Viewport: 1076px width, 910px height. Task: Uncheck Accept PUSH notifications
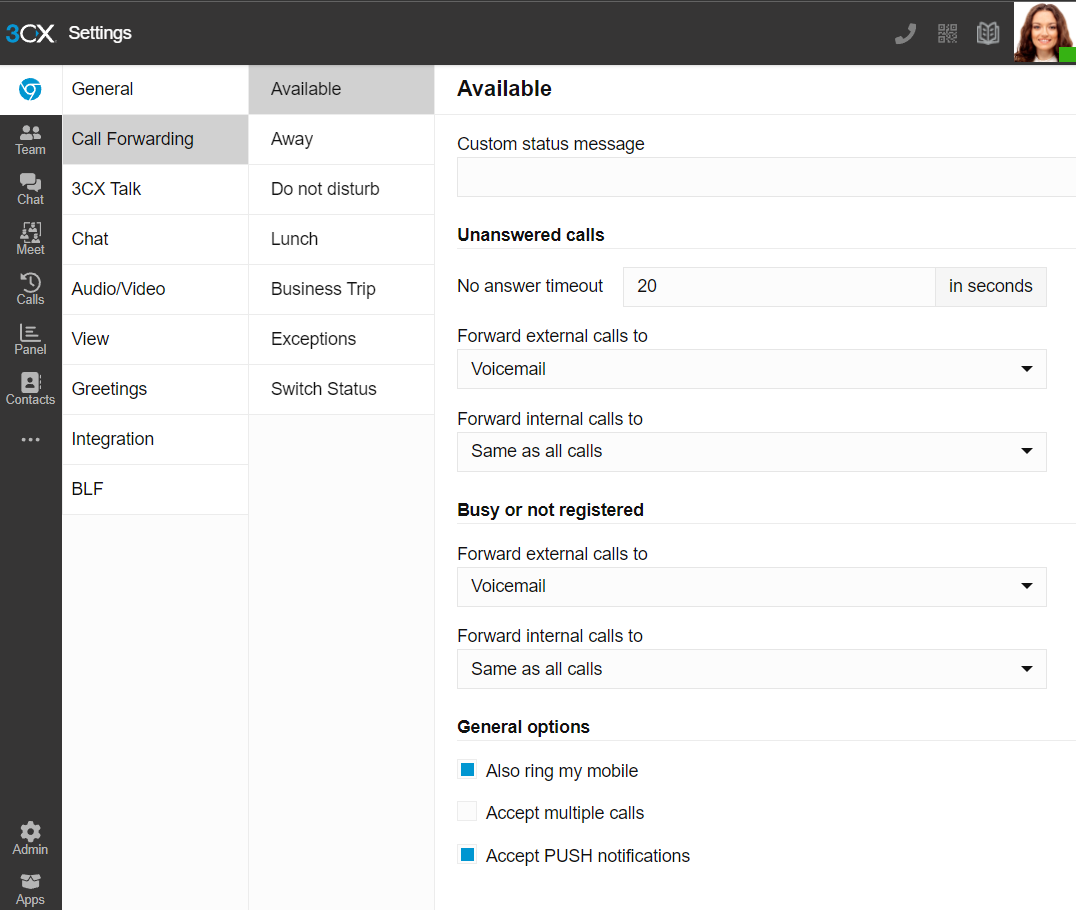point(467,855)
